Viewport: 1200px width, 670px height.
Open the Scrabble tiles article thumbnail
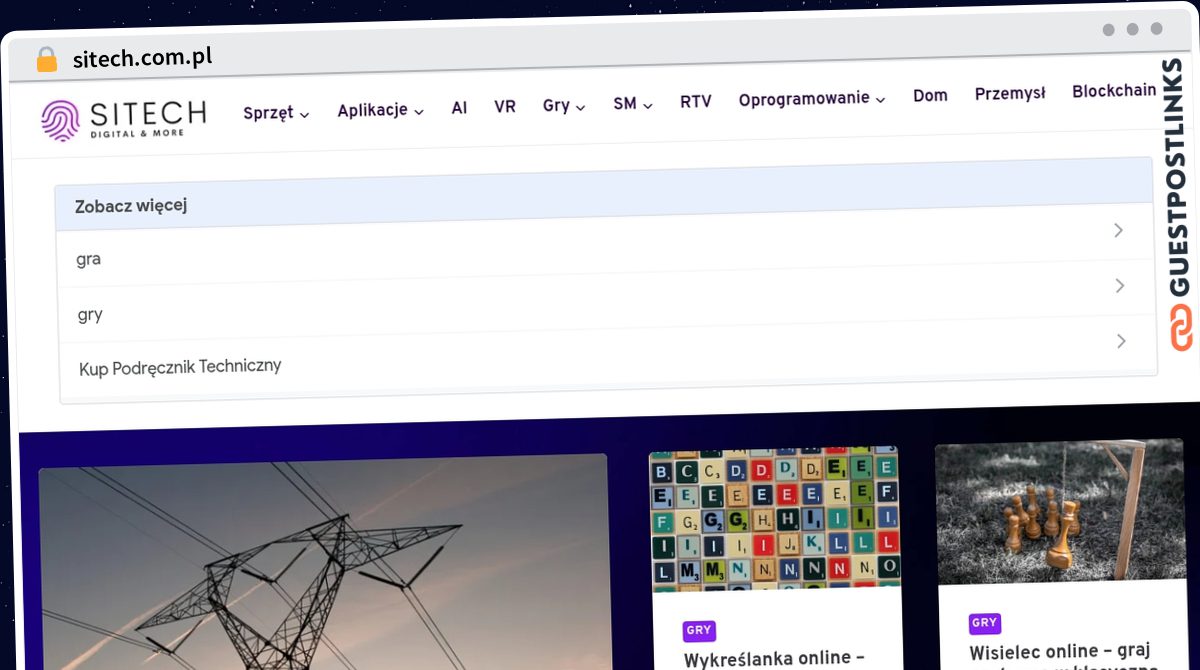[775, 518]
